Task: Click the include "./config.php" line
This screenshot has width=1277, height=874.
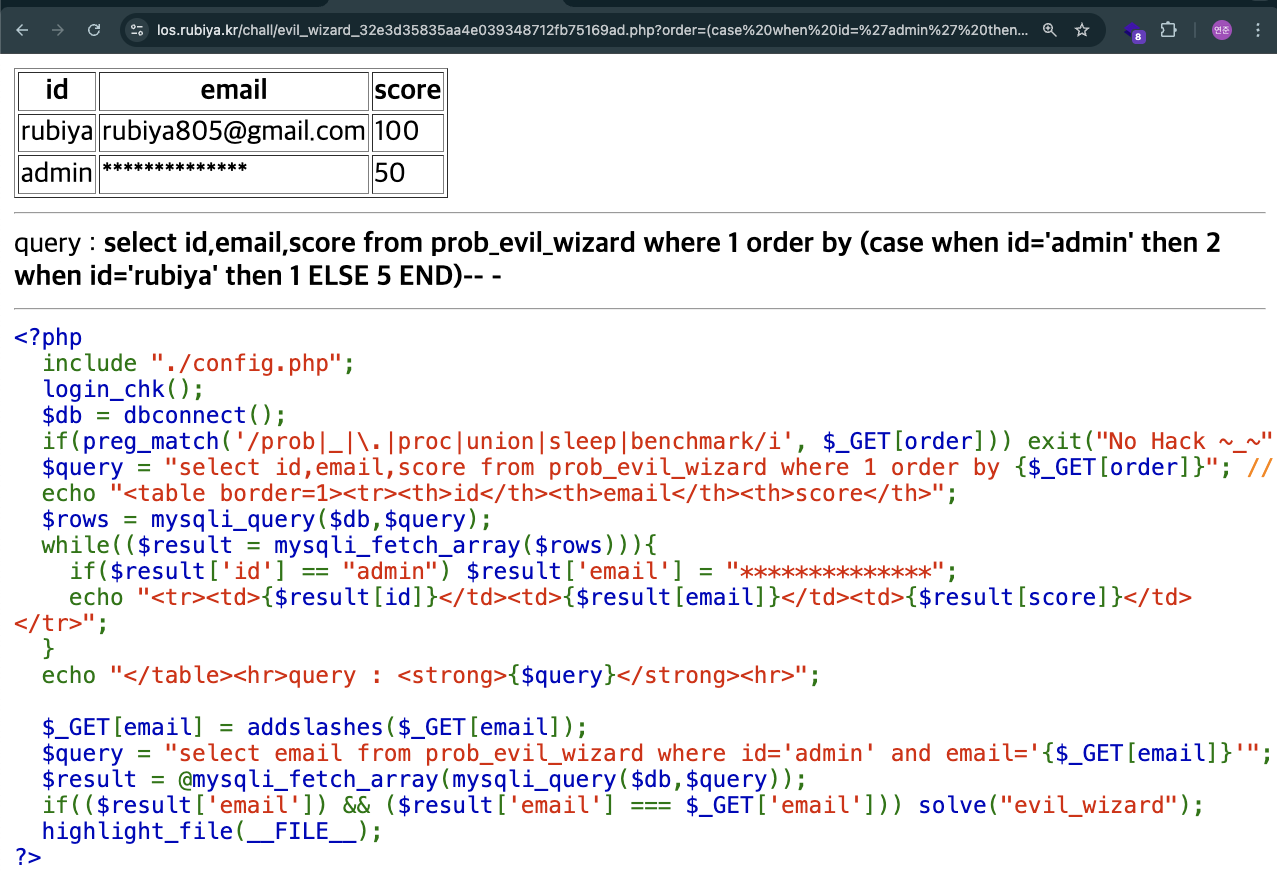Action: [198, 364]
